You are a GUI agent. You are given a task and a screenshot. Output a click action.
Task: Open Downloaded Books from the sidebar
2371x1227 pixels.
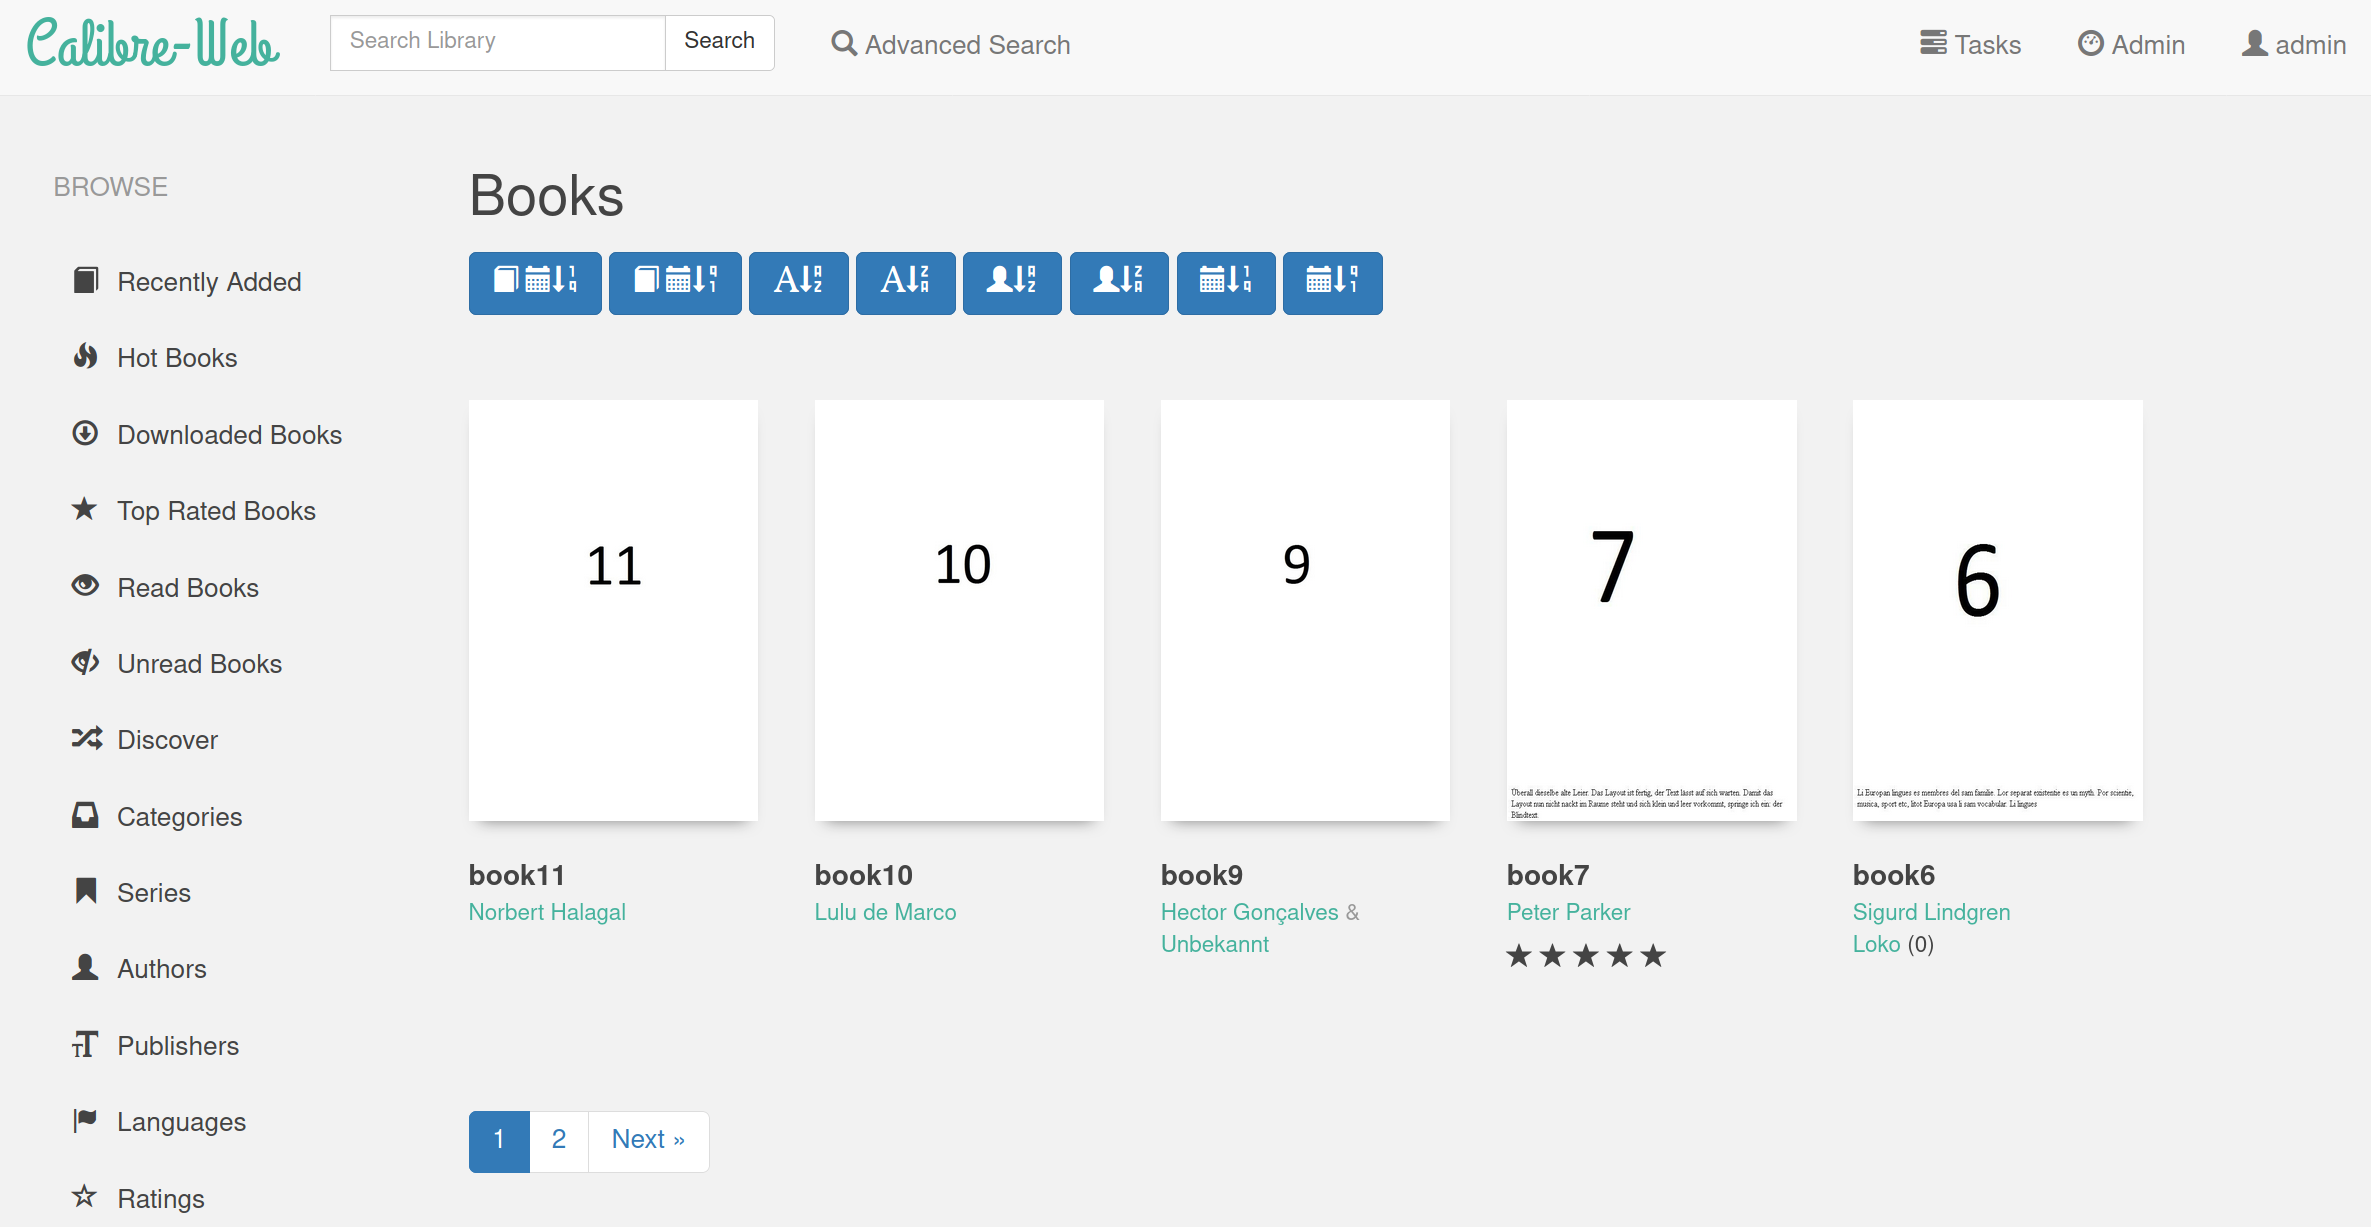230,434
